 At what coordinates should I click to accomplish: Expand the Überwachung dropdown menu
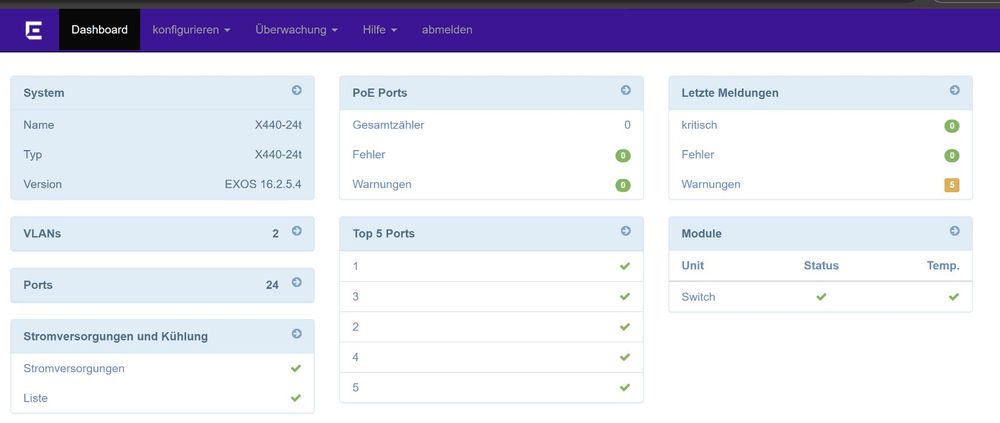pos(297,30)
